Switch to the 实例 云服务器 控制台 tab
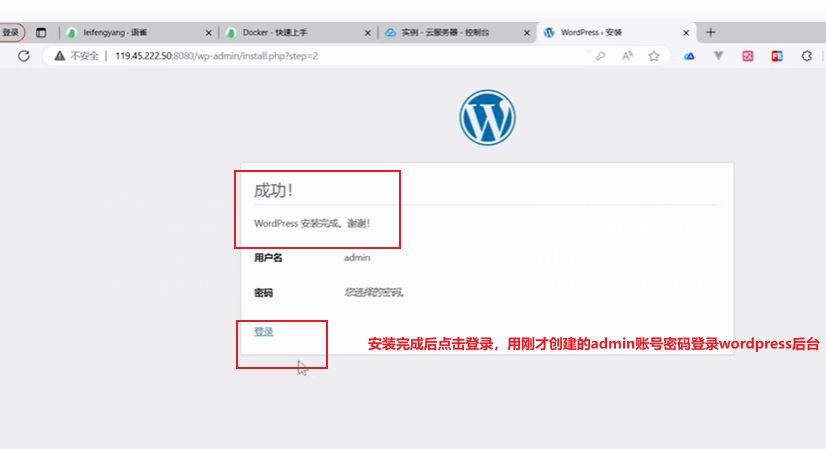826x449 pixels. (456, 33)
